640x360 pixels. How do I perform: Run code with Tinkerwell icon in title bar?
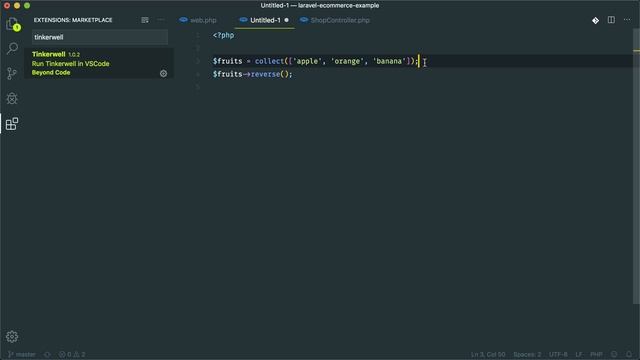[x=595, y=20]
